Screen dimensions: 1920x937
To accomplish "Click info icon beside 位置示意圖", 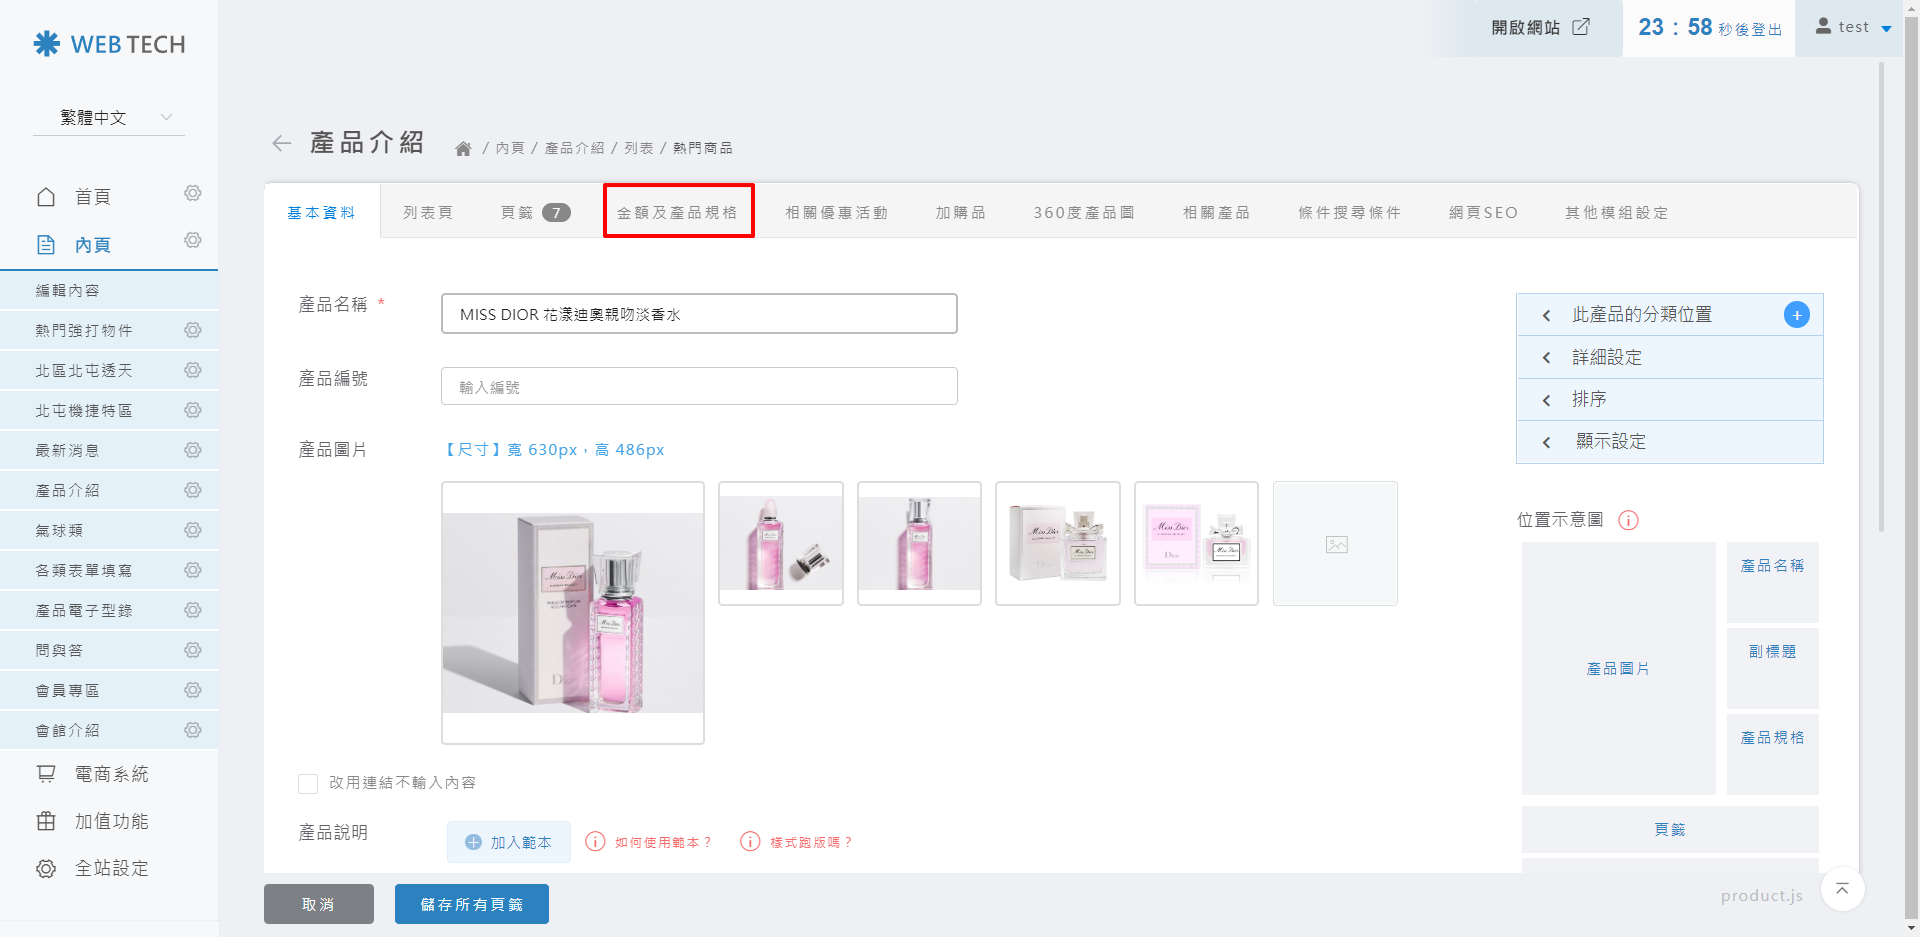I will 1628,520.
